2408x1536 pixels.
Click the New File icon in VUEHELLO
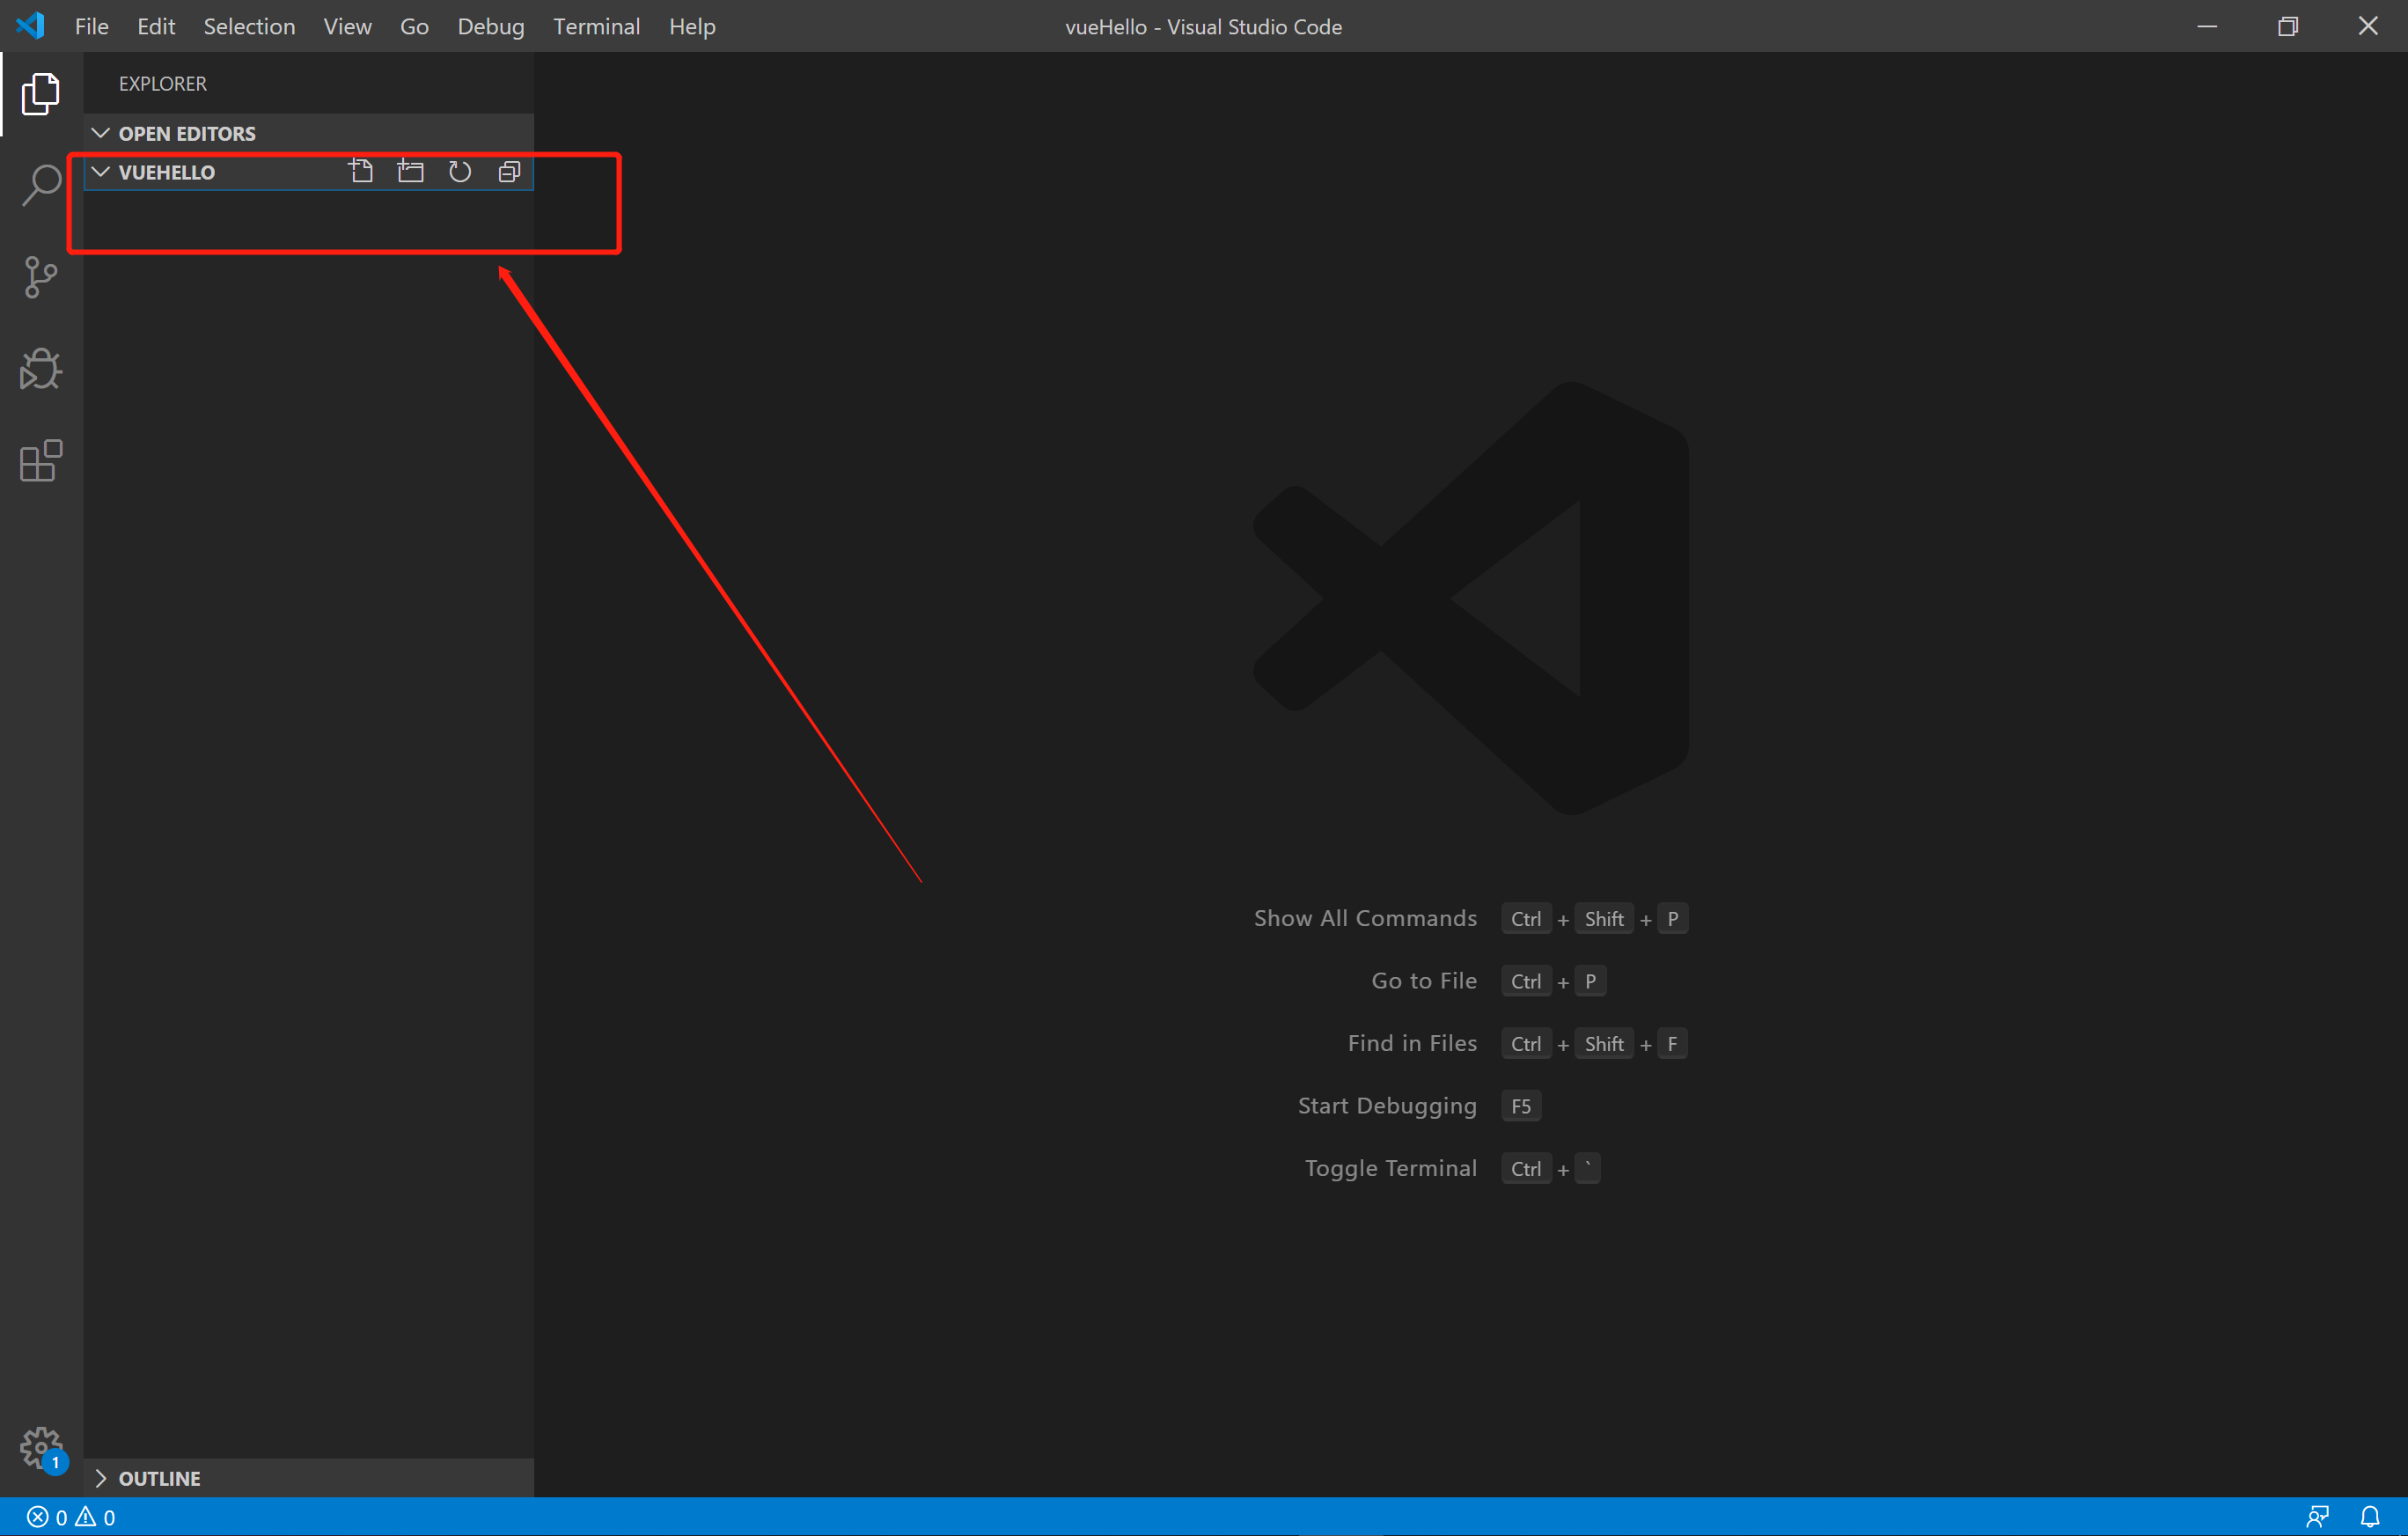tap(361, 172)
